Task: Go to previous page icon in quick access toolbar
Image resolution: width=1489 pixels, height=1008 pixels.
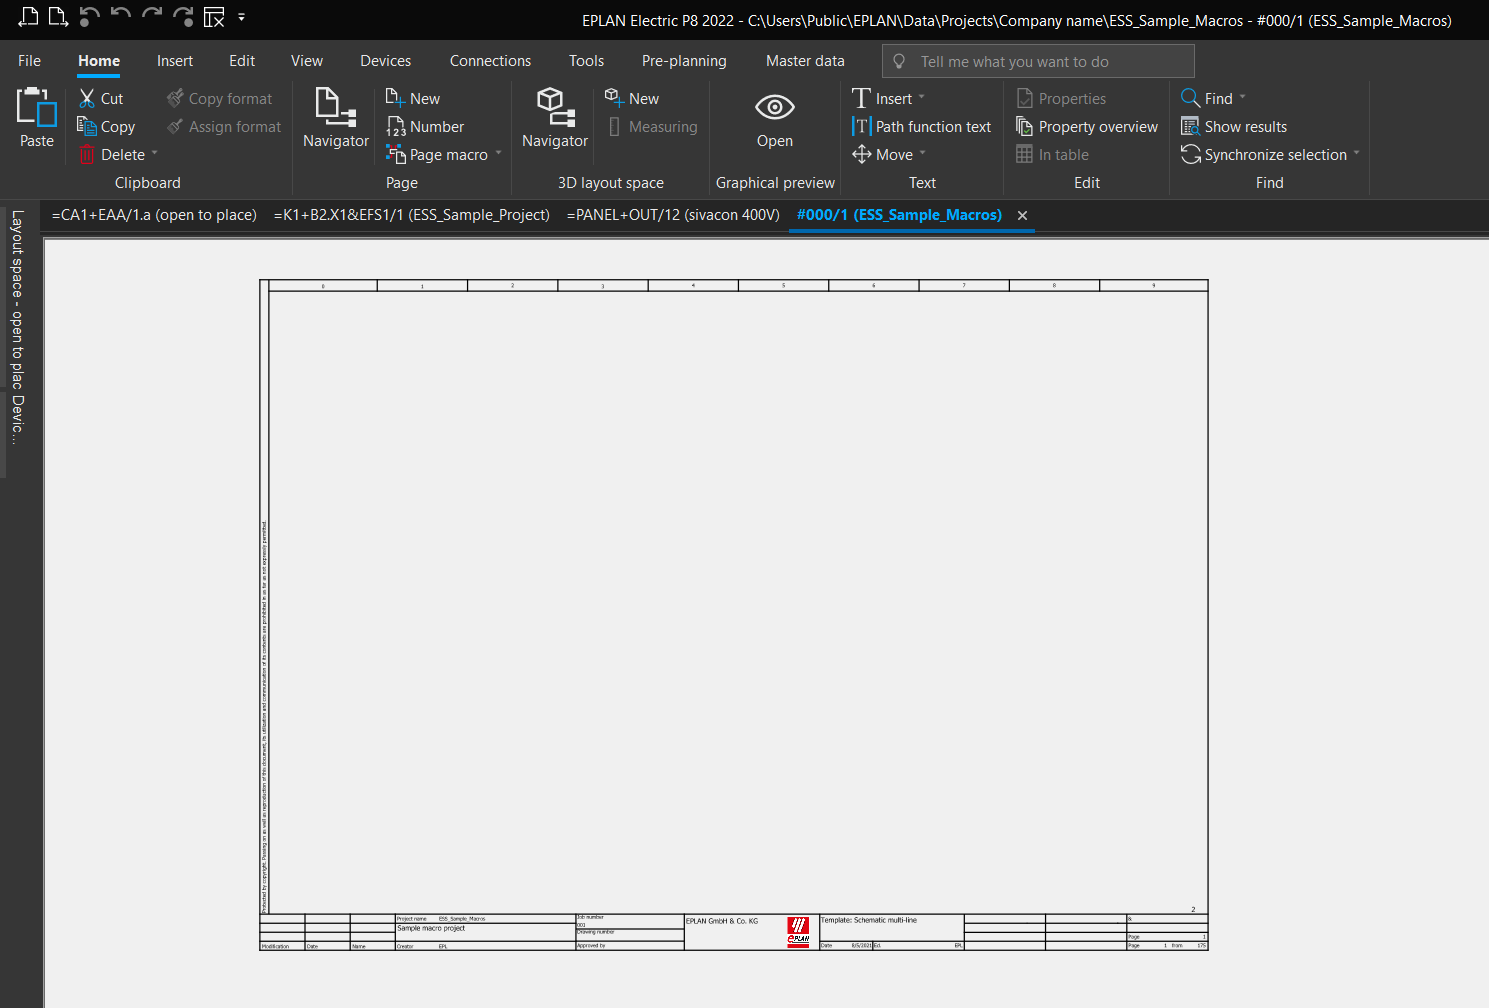Action: 28,16
